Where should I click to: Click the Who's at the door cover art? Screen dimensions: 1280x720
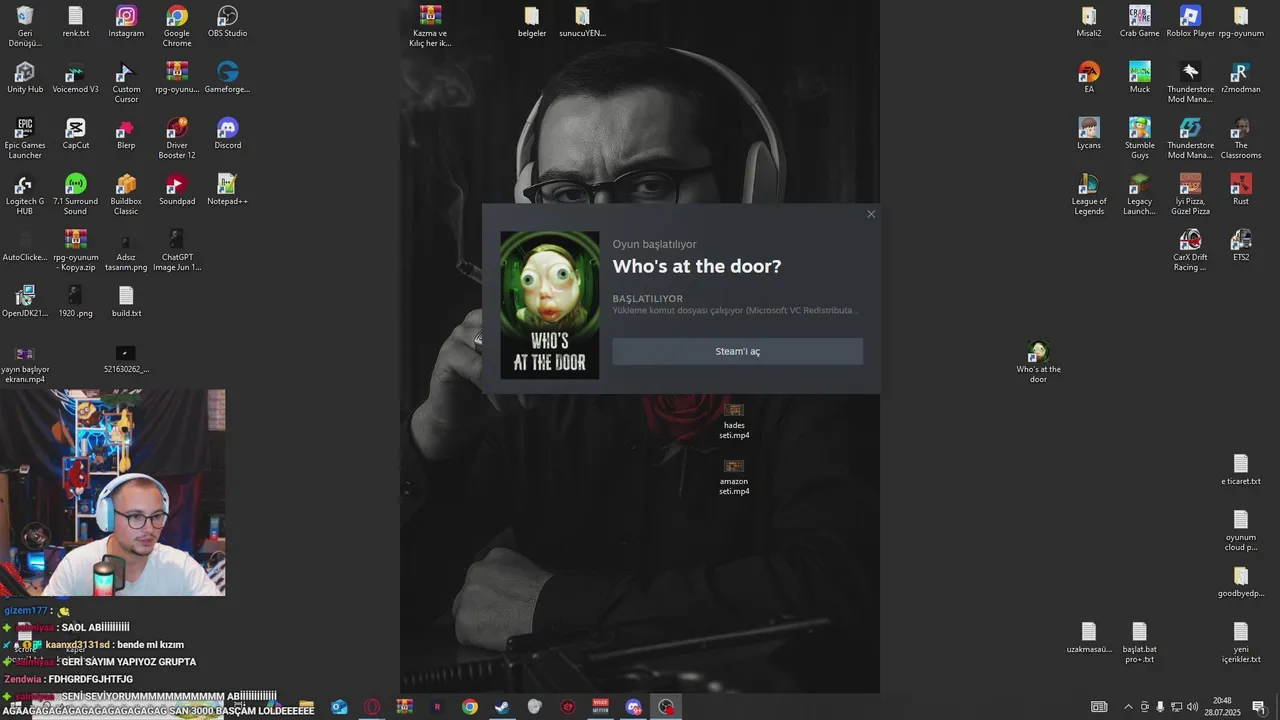(550, 305)
